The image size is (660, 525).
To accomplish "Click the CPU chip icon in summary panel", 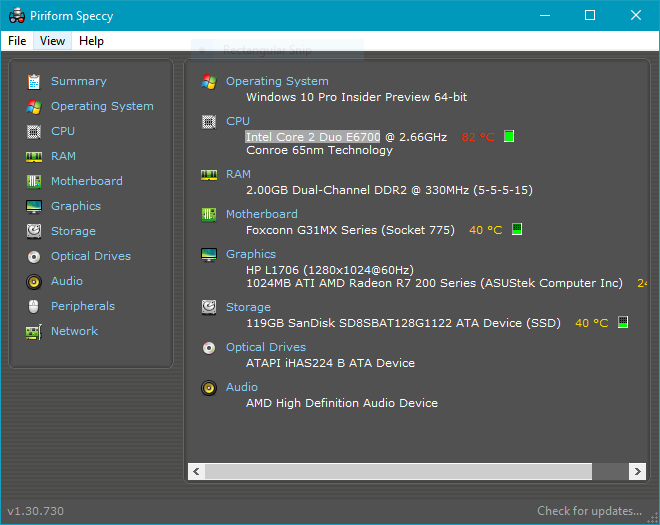I will [x=209, y=122].
